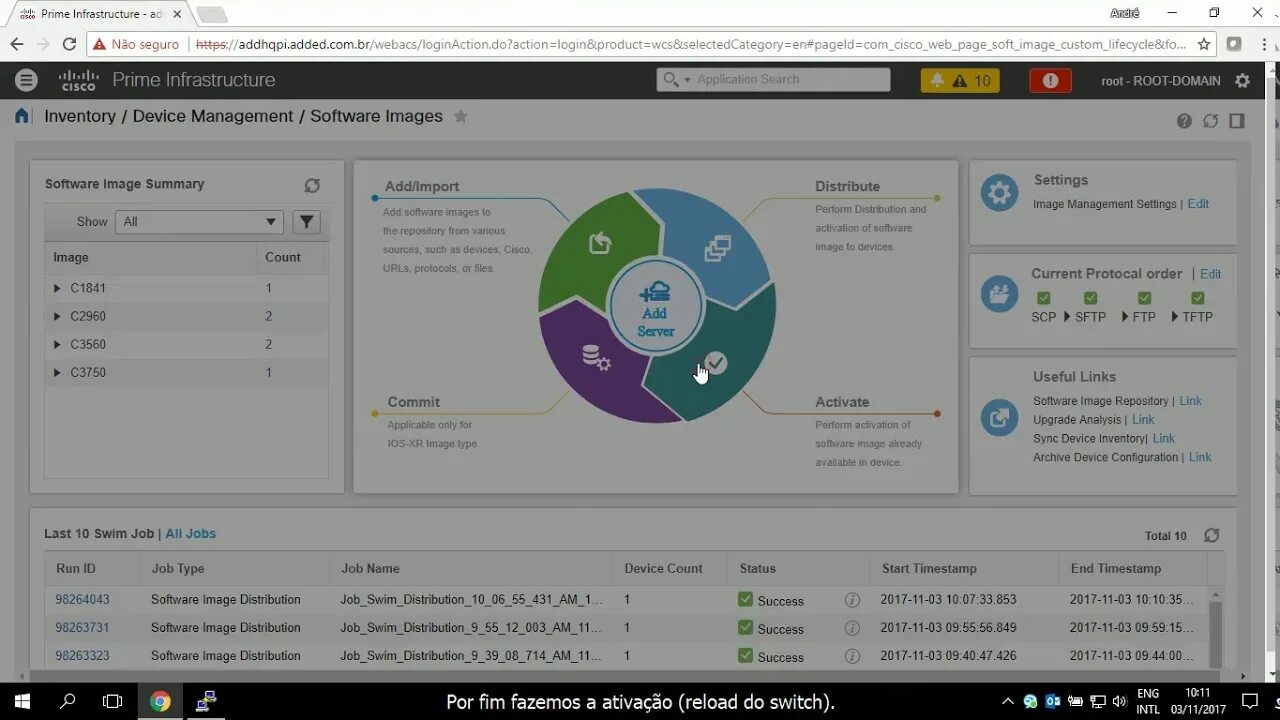This screenshot has height=720, width=1280.
Task: Refresh the Software Image Summary panel
Action: click(x=312, y=185)
